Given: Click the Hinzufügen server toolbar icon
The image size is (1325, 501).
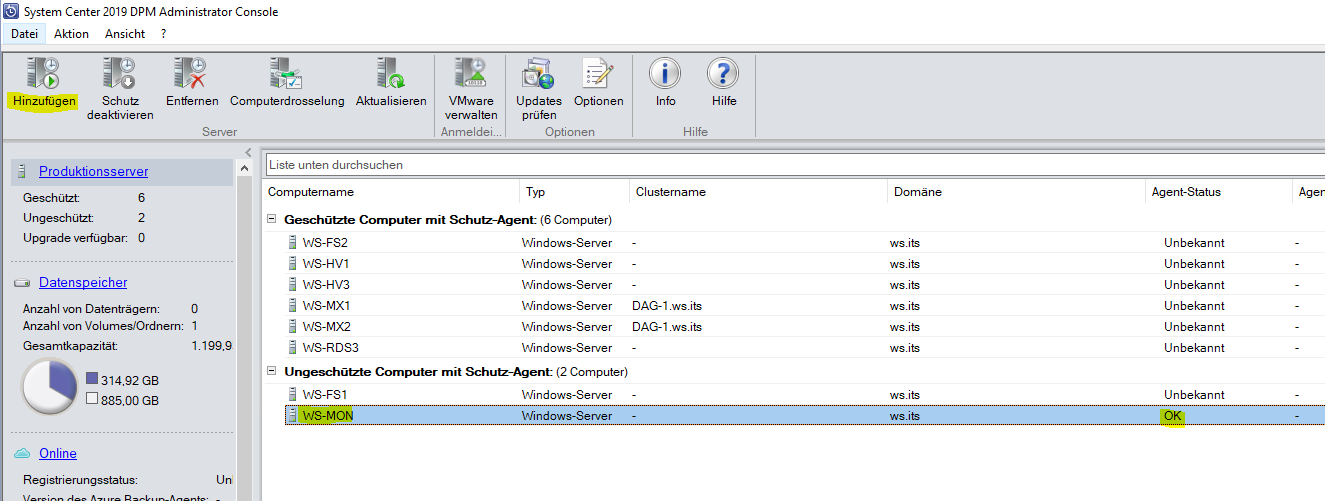Looking at the screenshot, I should tap(44, 73).
